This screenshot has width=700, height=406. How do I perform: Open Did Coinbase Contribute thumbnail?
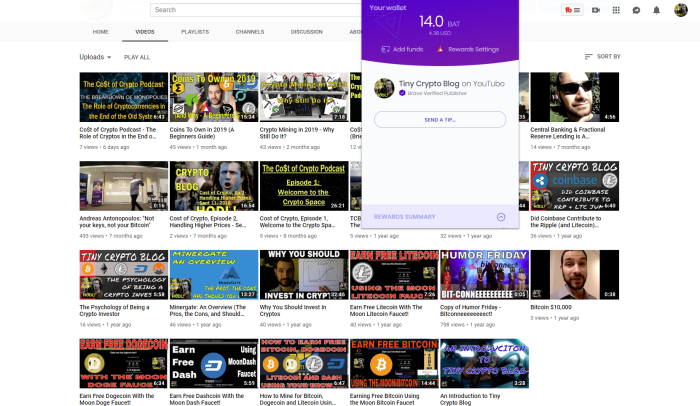click(575, 186)
